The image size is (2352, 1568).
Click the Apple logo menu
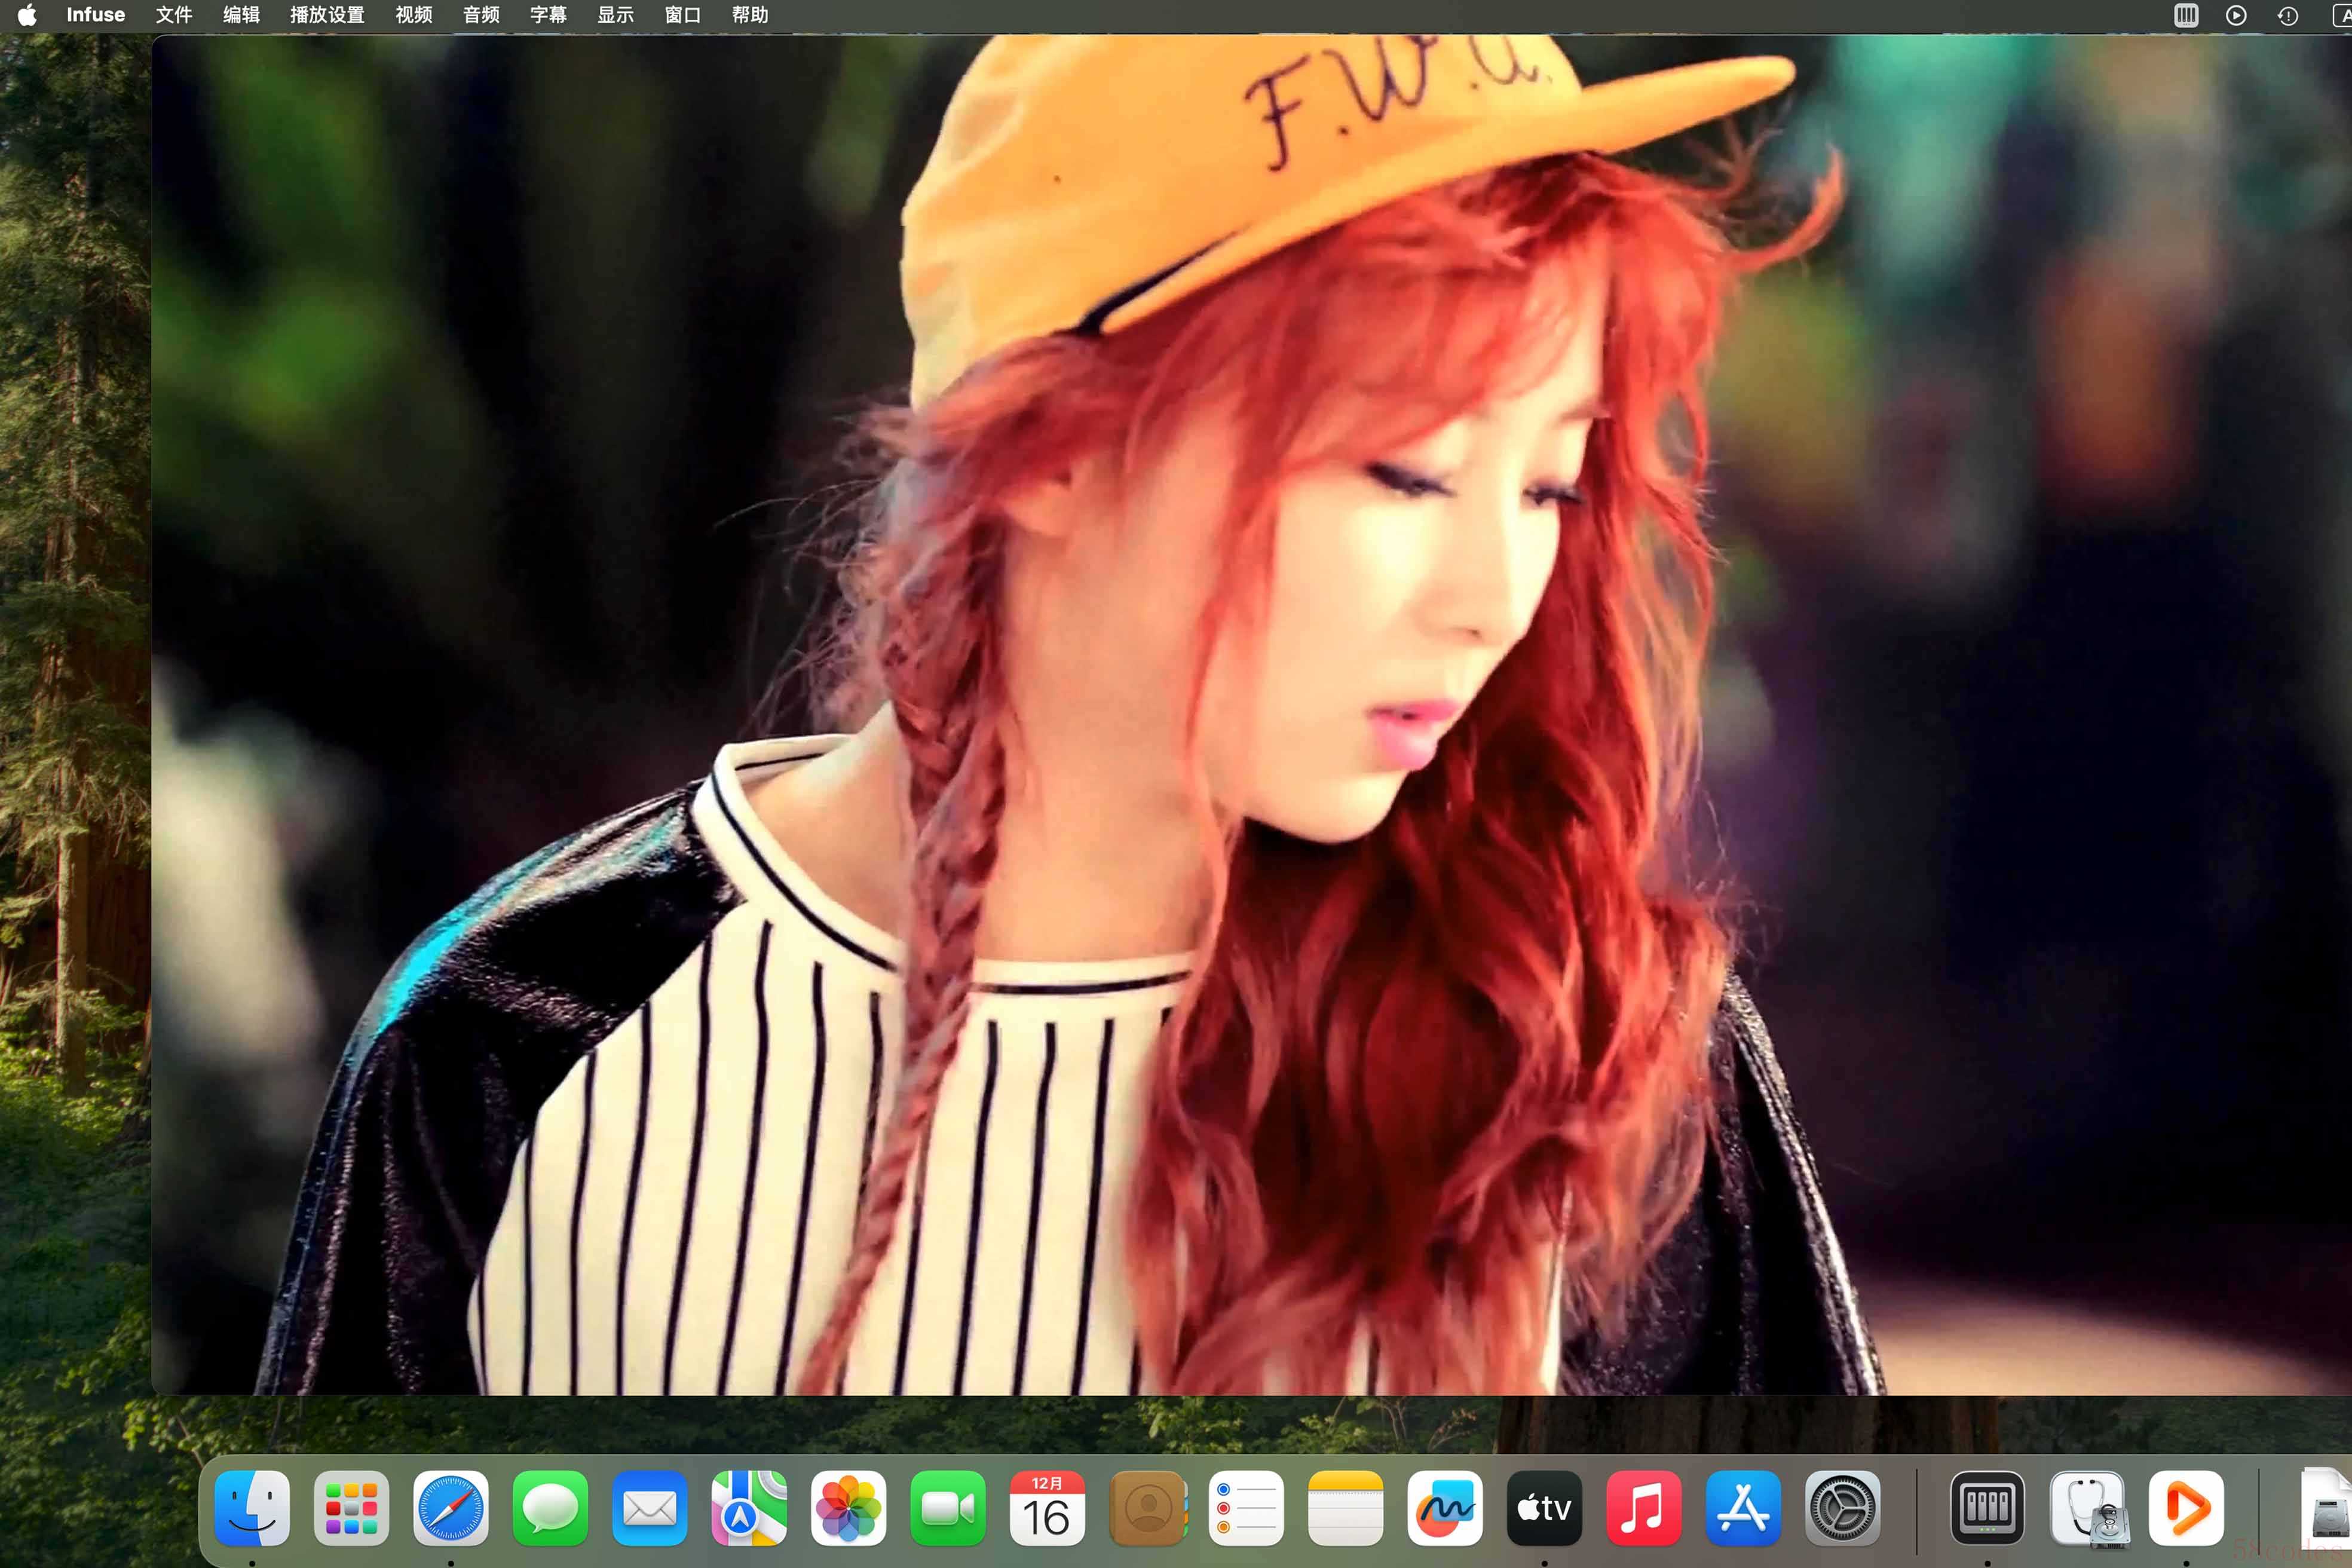pyautogui.click(x=27, y=15)
